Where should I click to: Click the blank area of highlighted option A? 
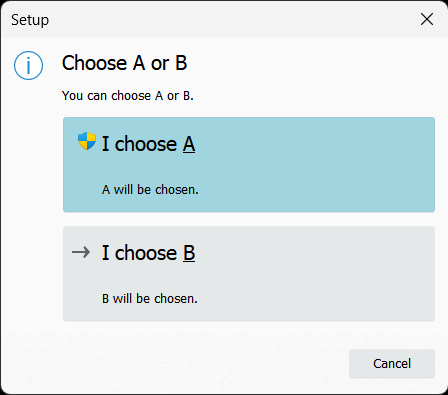[317, 165]
